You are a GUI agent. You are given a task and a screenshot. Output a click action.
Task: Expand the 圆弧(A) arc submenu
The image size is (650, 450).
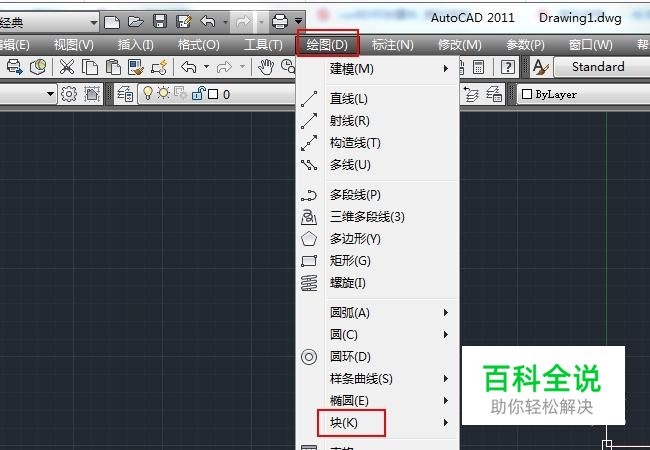click(x=377, y=312)
